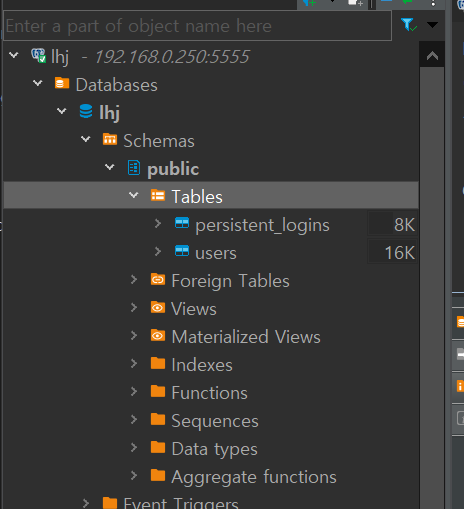Expand the Foreign Tables chevron
The image size is (464, 509).
(134, 279)
